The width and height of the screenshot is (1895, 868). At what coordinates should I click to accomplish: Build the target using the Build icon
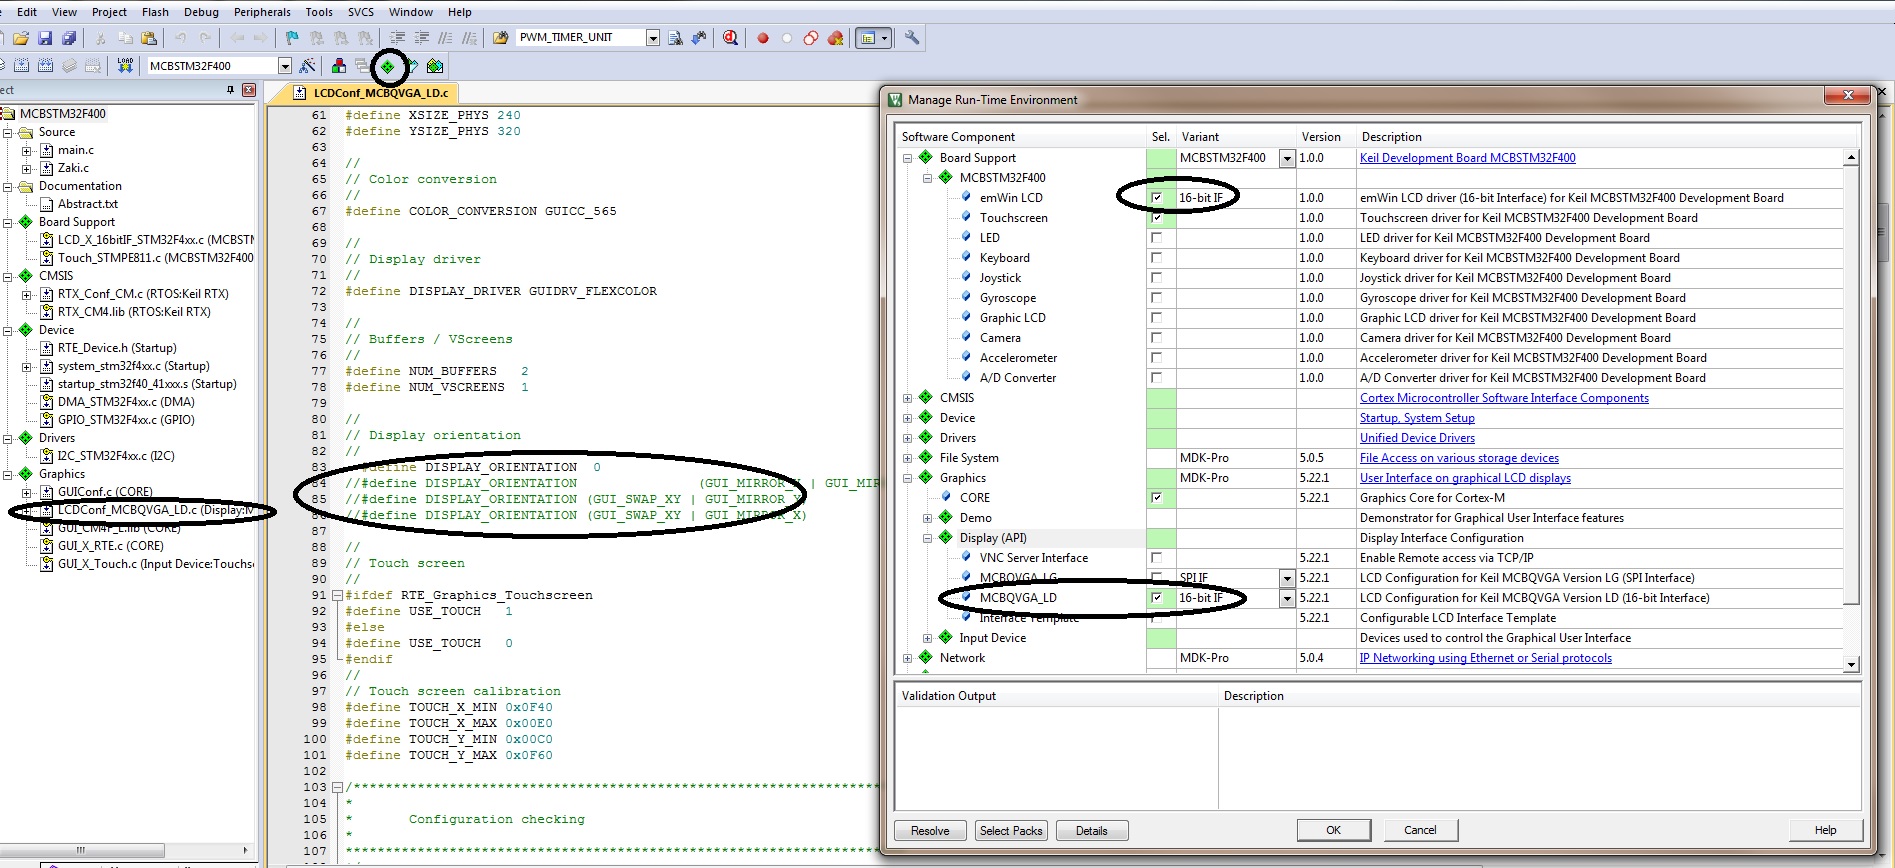click(x=21, y=66)
